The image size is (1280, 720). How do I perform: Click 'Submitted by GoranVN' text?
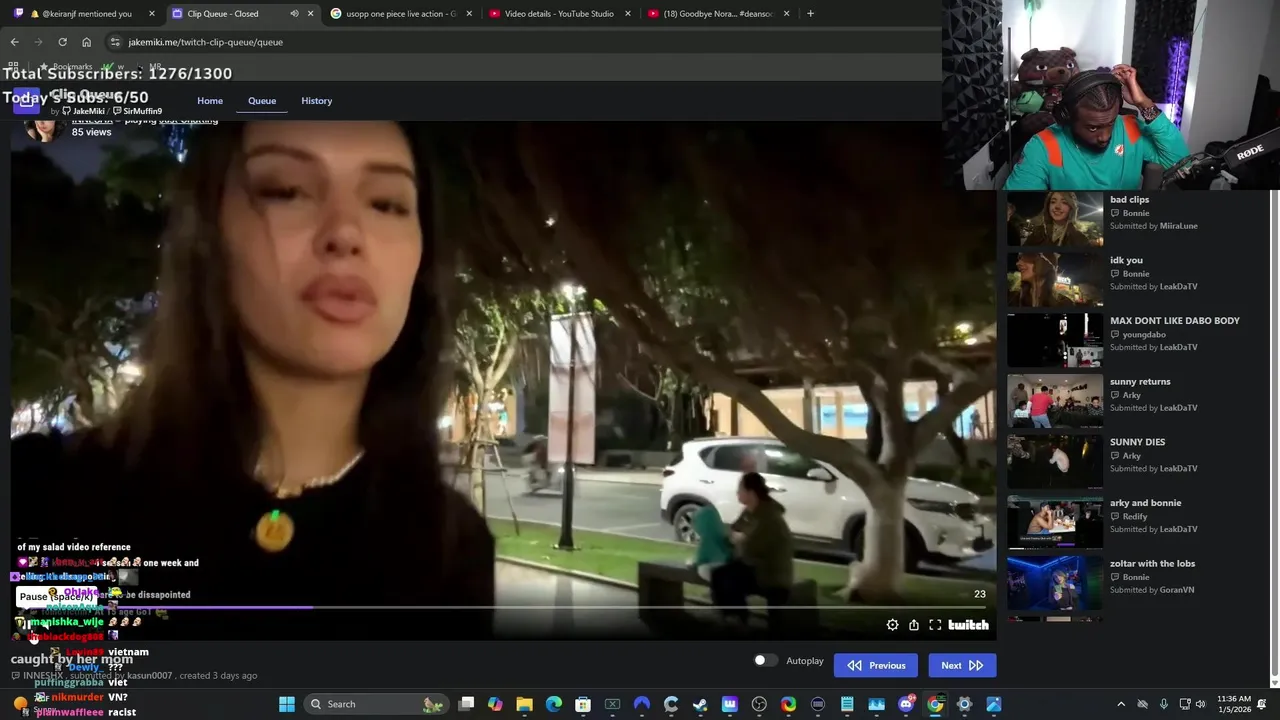click(x=1152, y=590)
